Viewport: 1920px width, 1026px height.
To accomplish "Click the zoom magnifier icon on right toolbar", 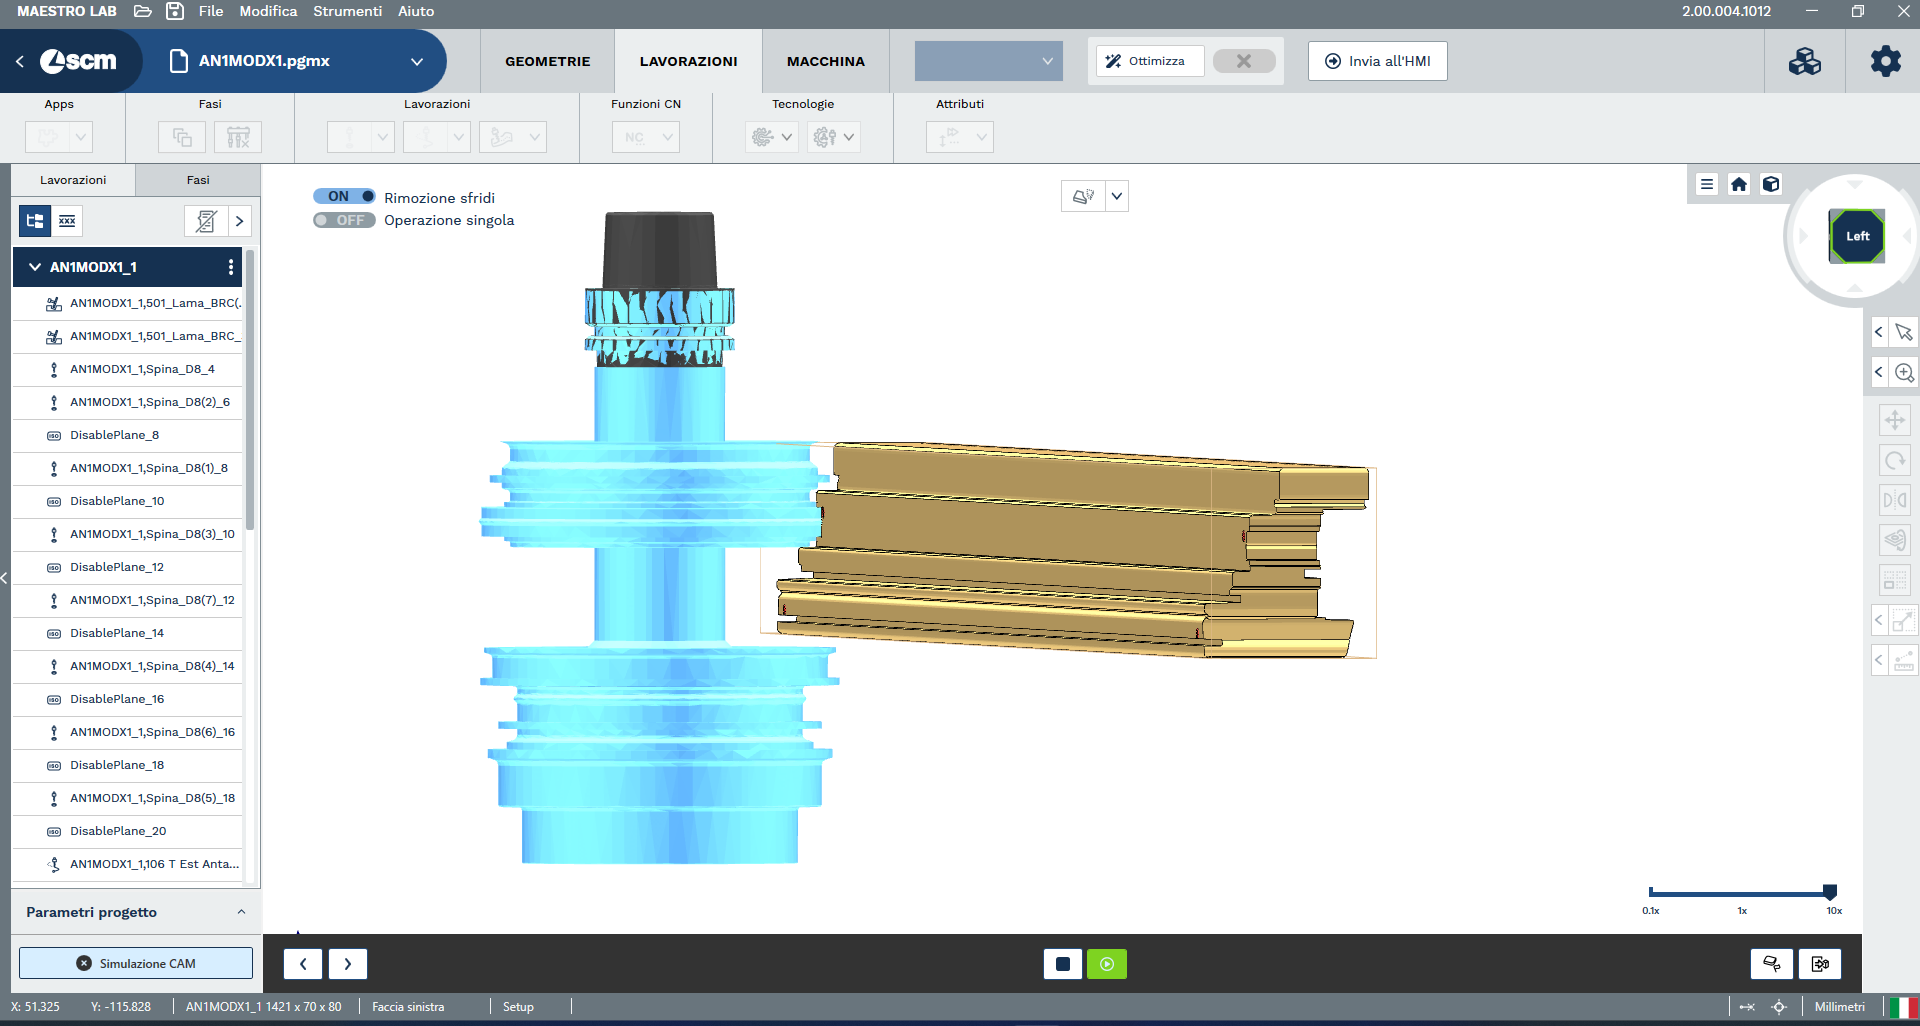I will 1904,372.
